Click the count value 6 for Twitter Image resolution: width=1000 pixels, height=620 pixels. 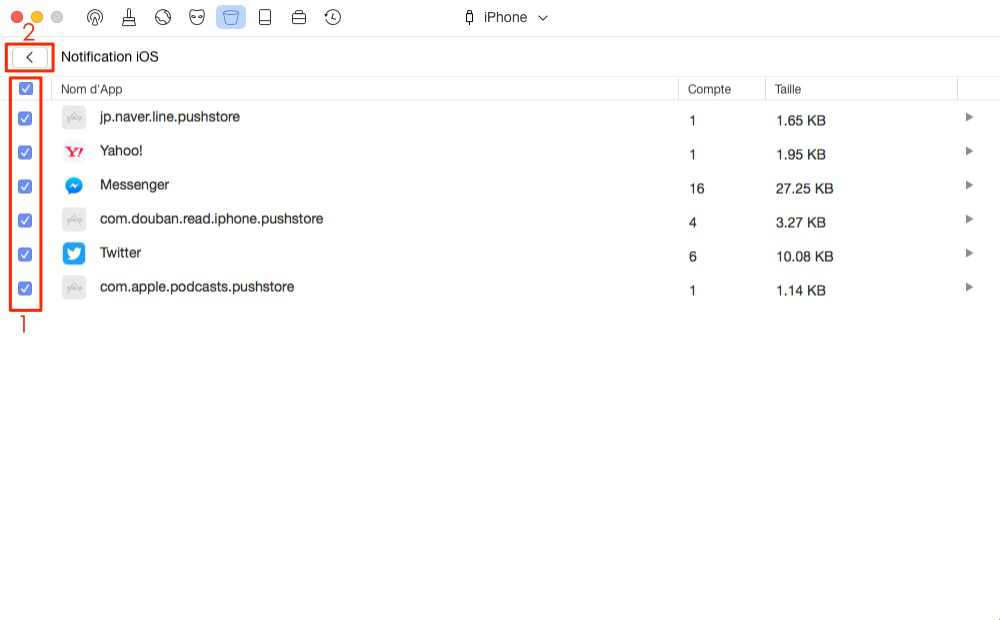pos(693,256)
